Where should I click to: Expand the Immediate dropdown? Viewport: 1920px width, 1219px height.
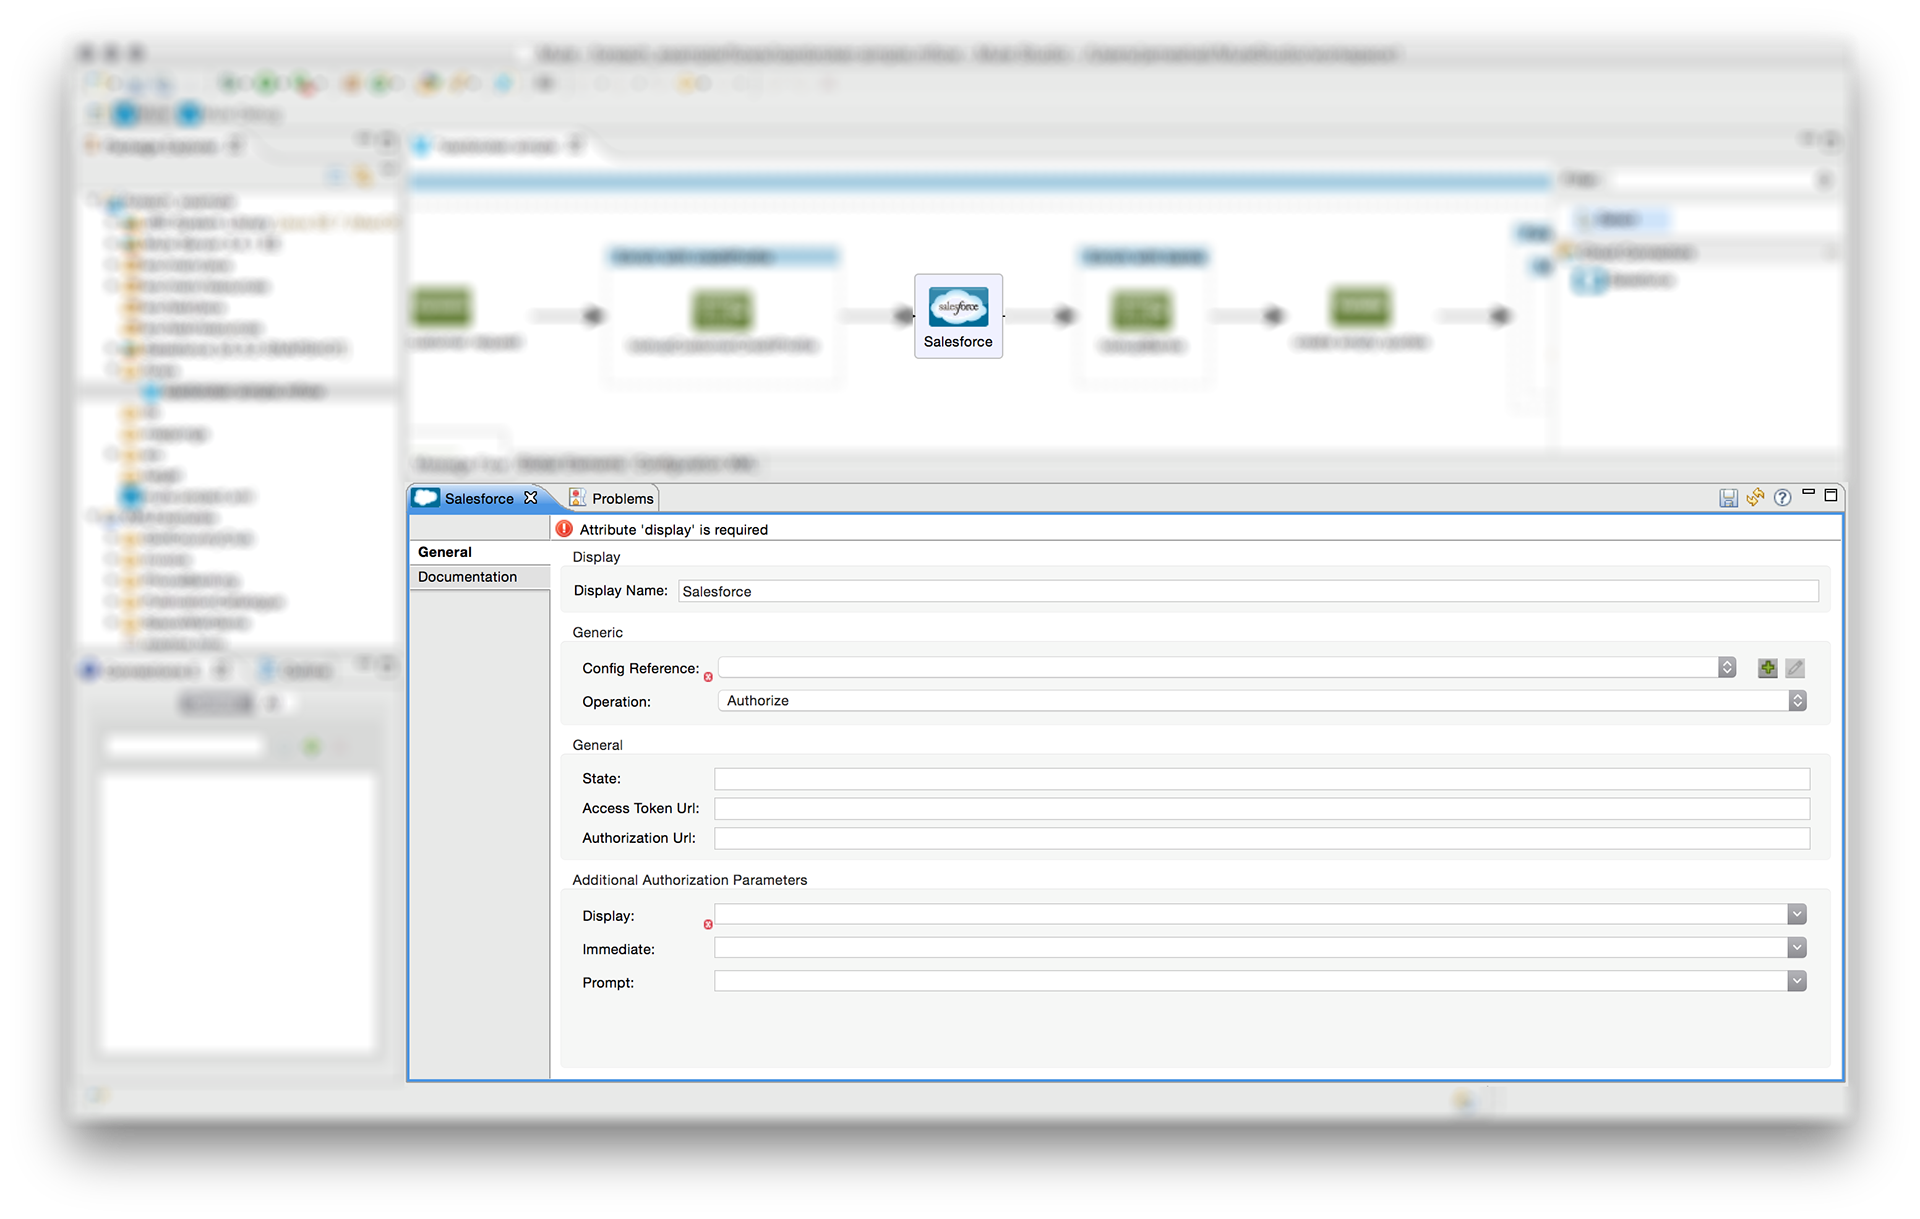(1797, 948)
